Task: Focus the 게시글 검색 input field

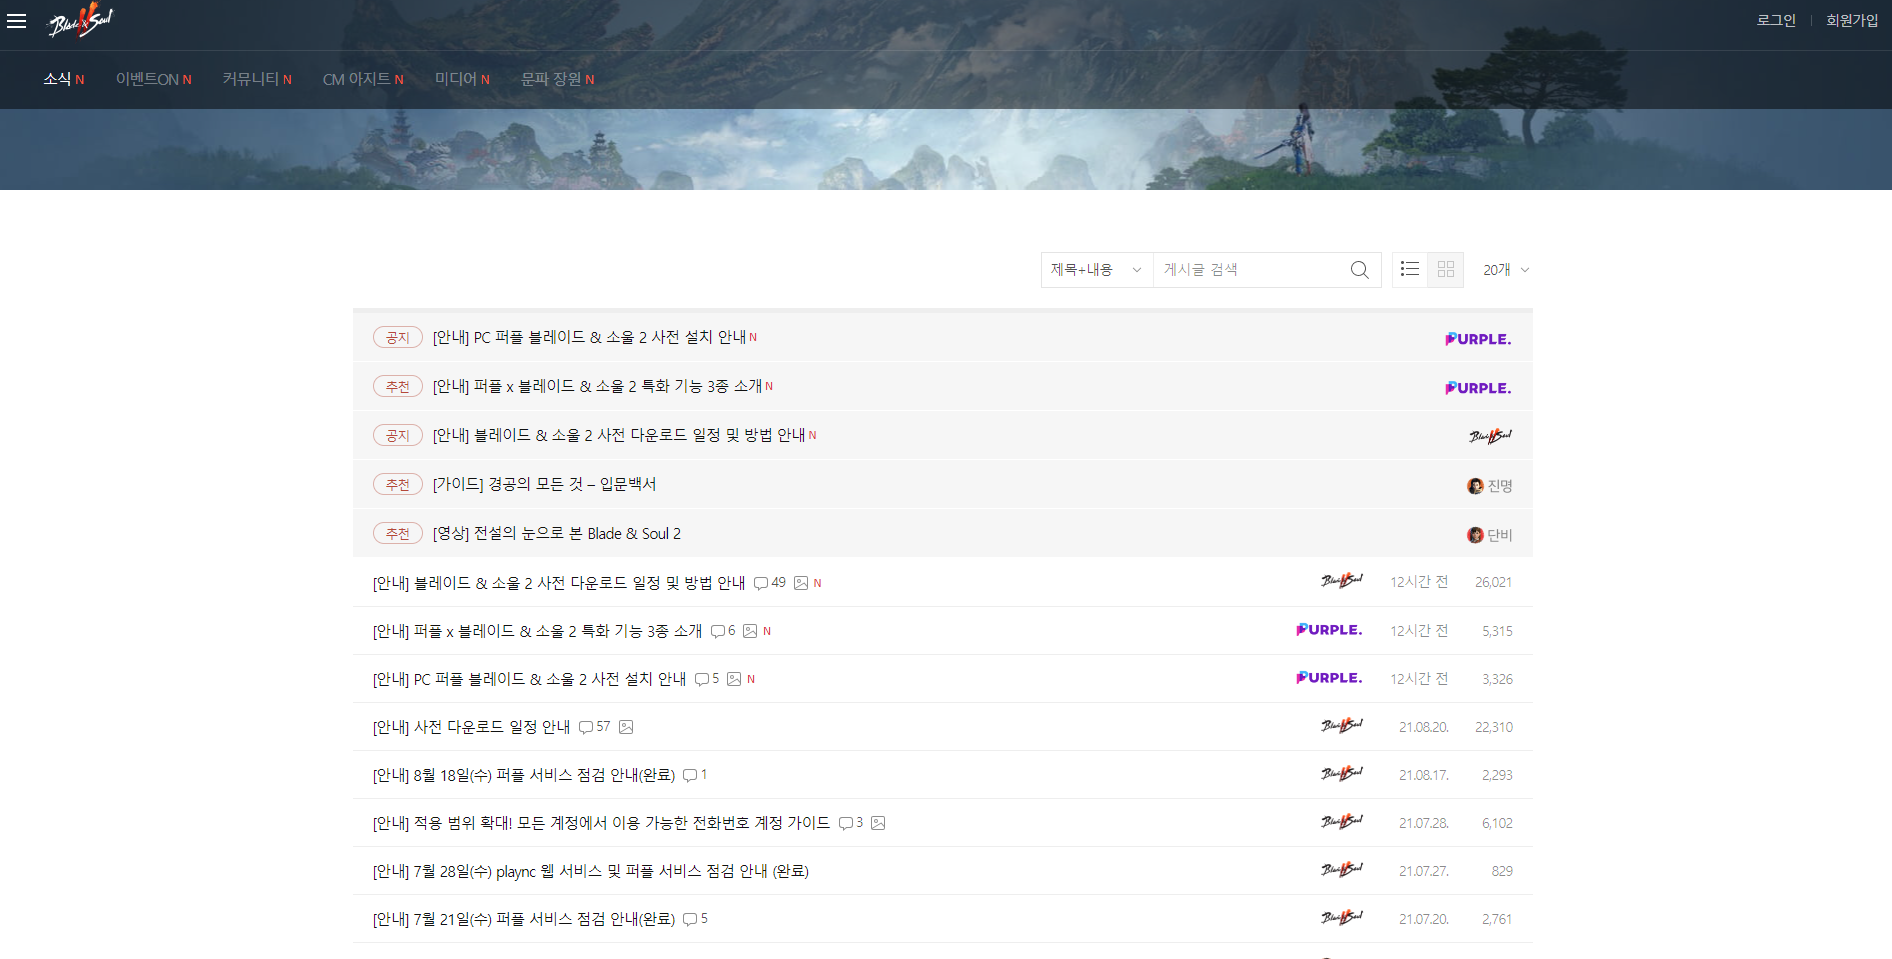Action: 1250,270
